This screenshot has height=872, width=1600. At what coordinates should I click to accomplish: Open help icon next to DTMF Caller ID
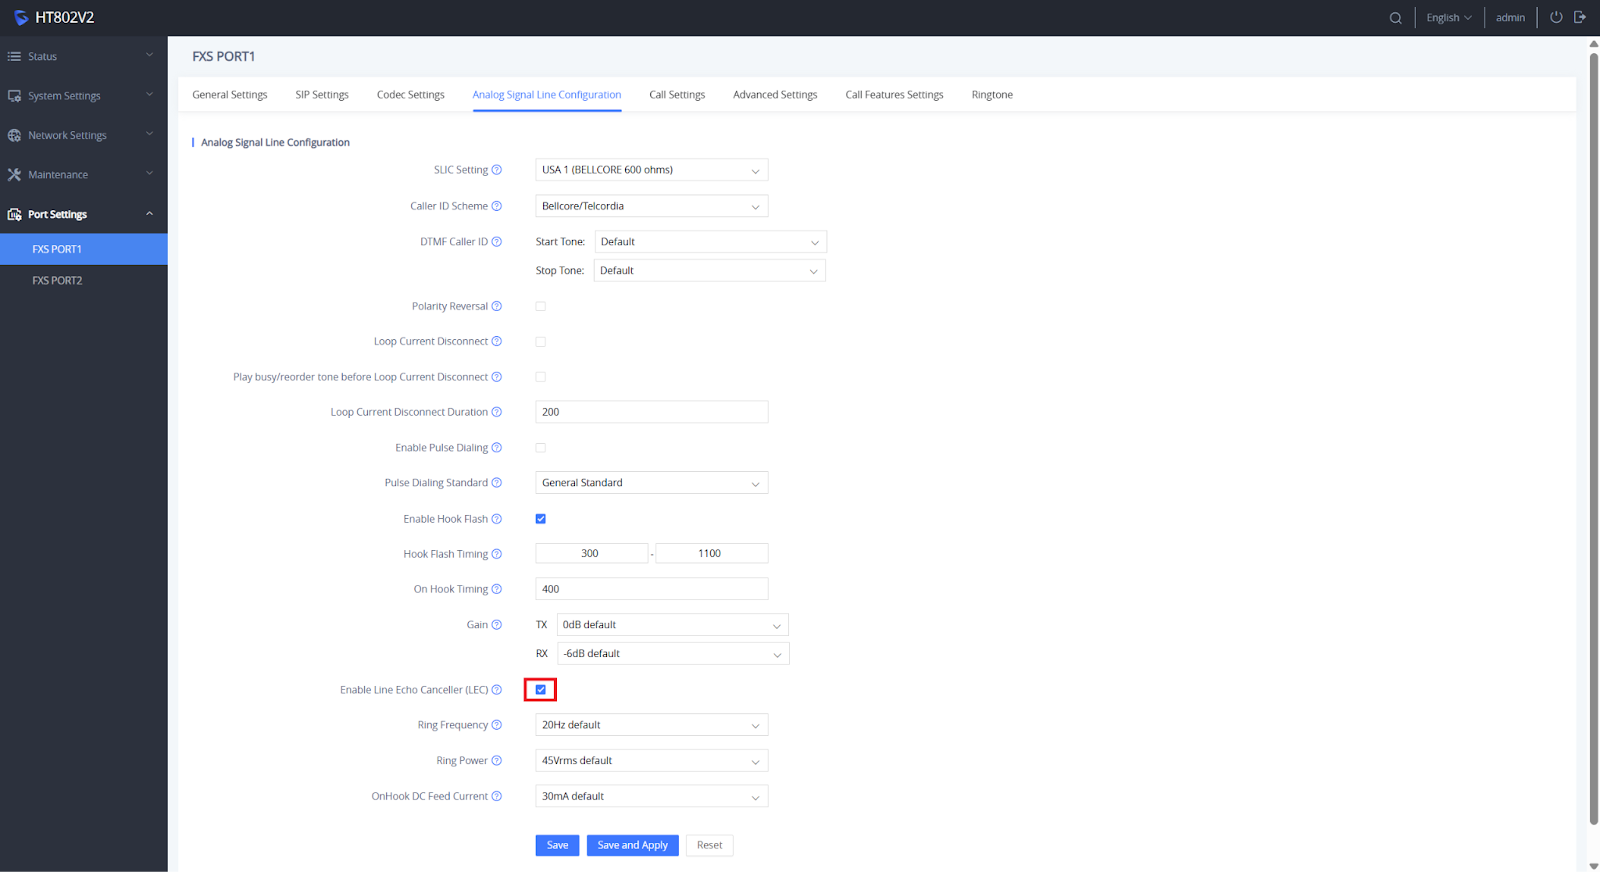pos(496,242)
